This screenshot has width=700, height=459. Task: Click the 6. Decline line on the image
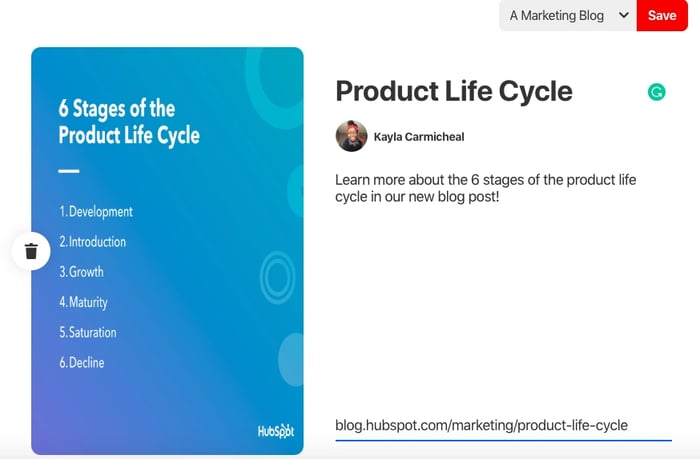82,362
